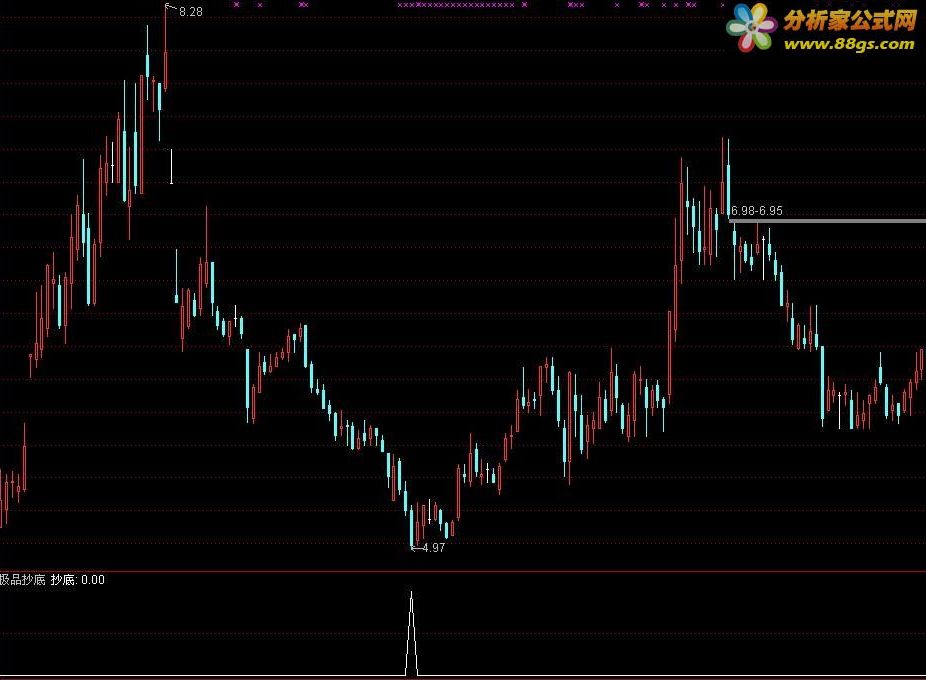Image resolution: width=926 pixels, height=680 pixels.
Task: Click the 极品抄底 indicator name
Action: pos(22,580)
